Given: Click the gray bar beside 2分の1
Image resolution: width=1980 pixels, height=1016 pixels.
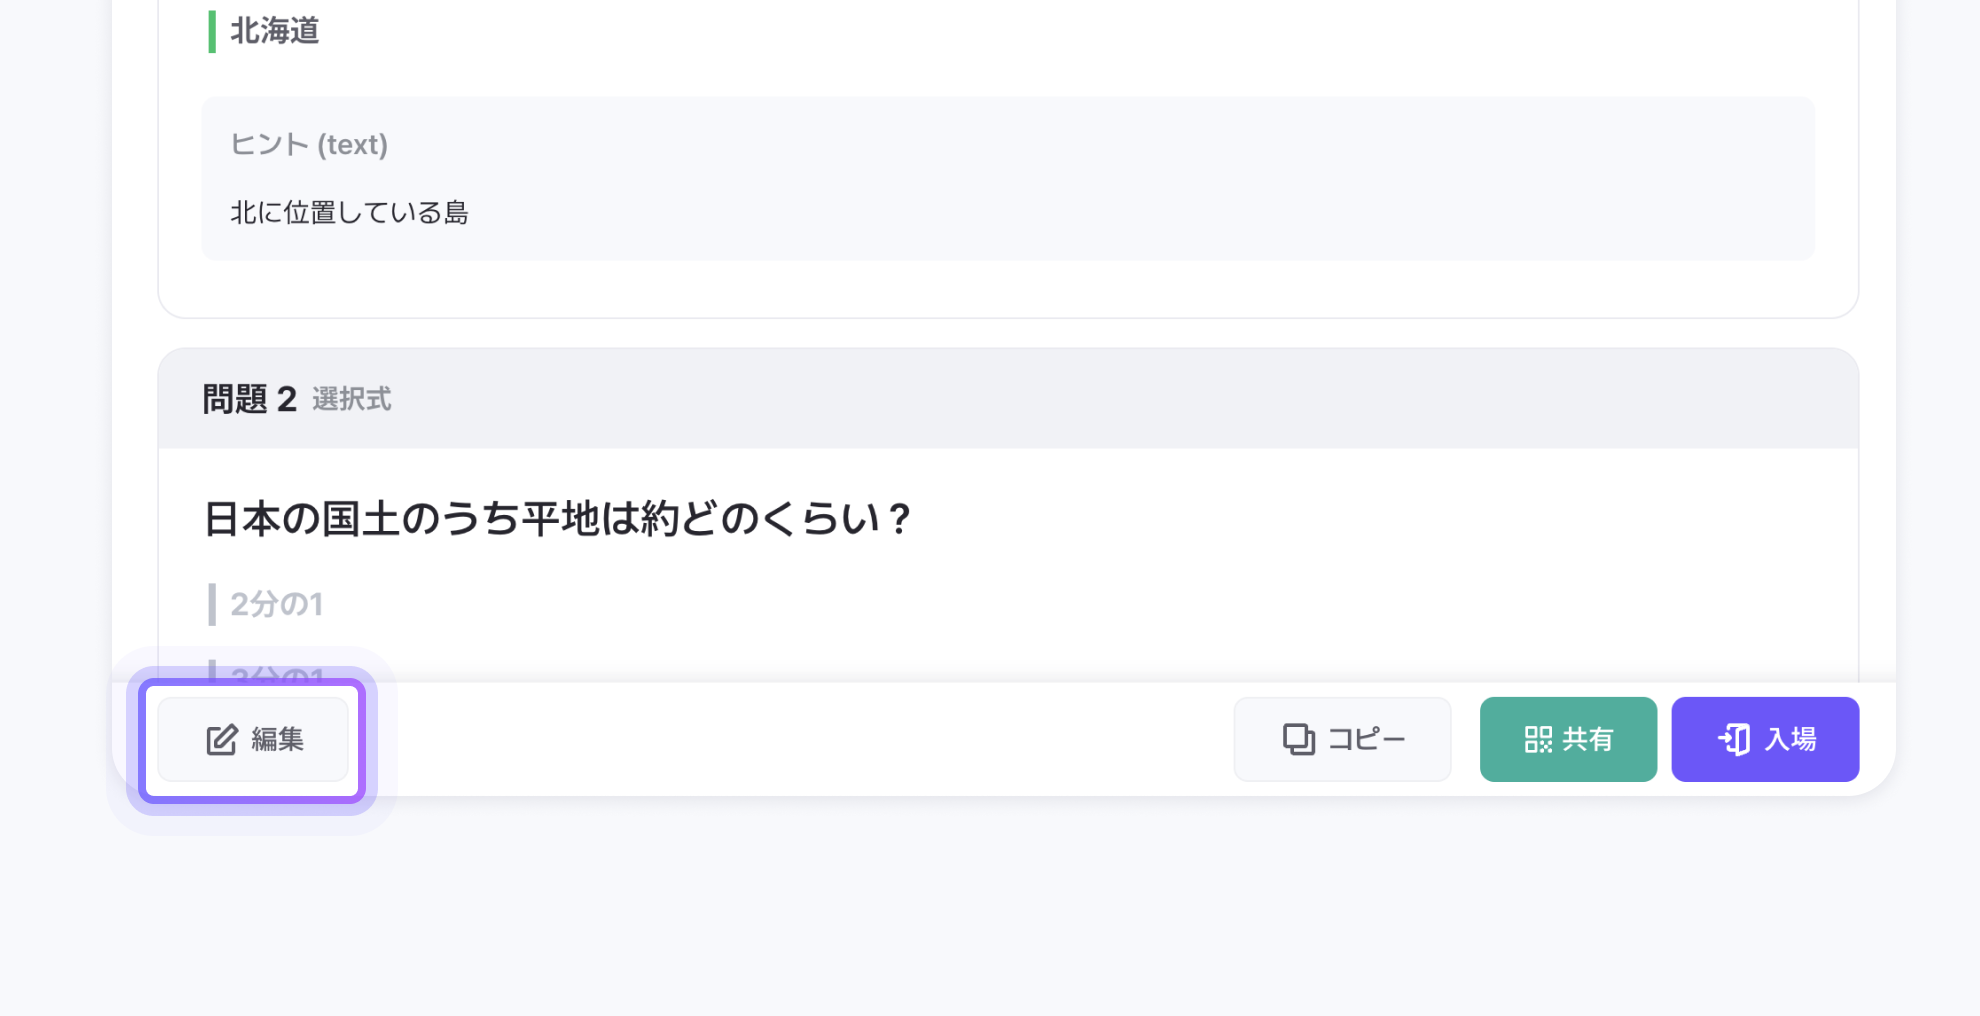Looking at the screenshot, I should coord(212,605).
